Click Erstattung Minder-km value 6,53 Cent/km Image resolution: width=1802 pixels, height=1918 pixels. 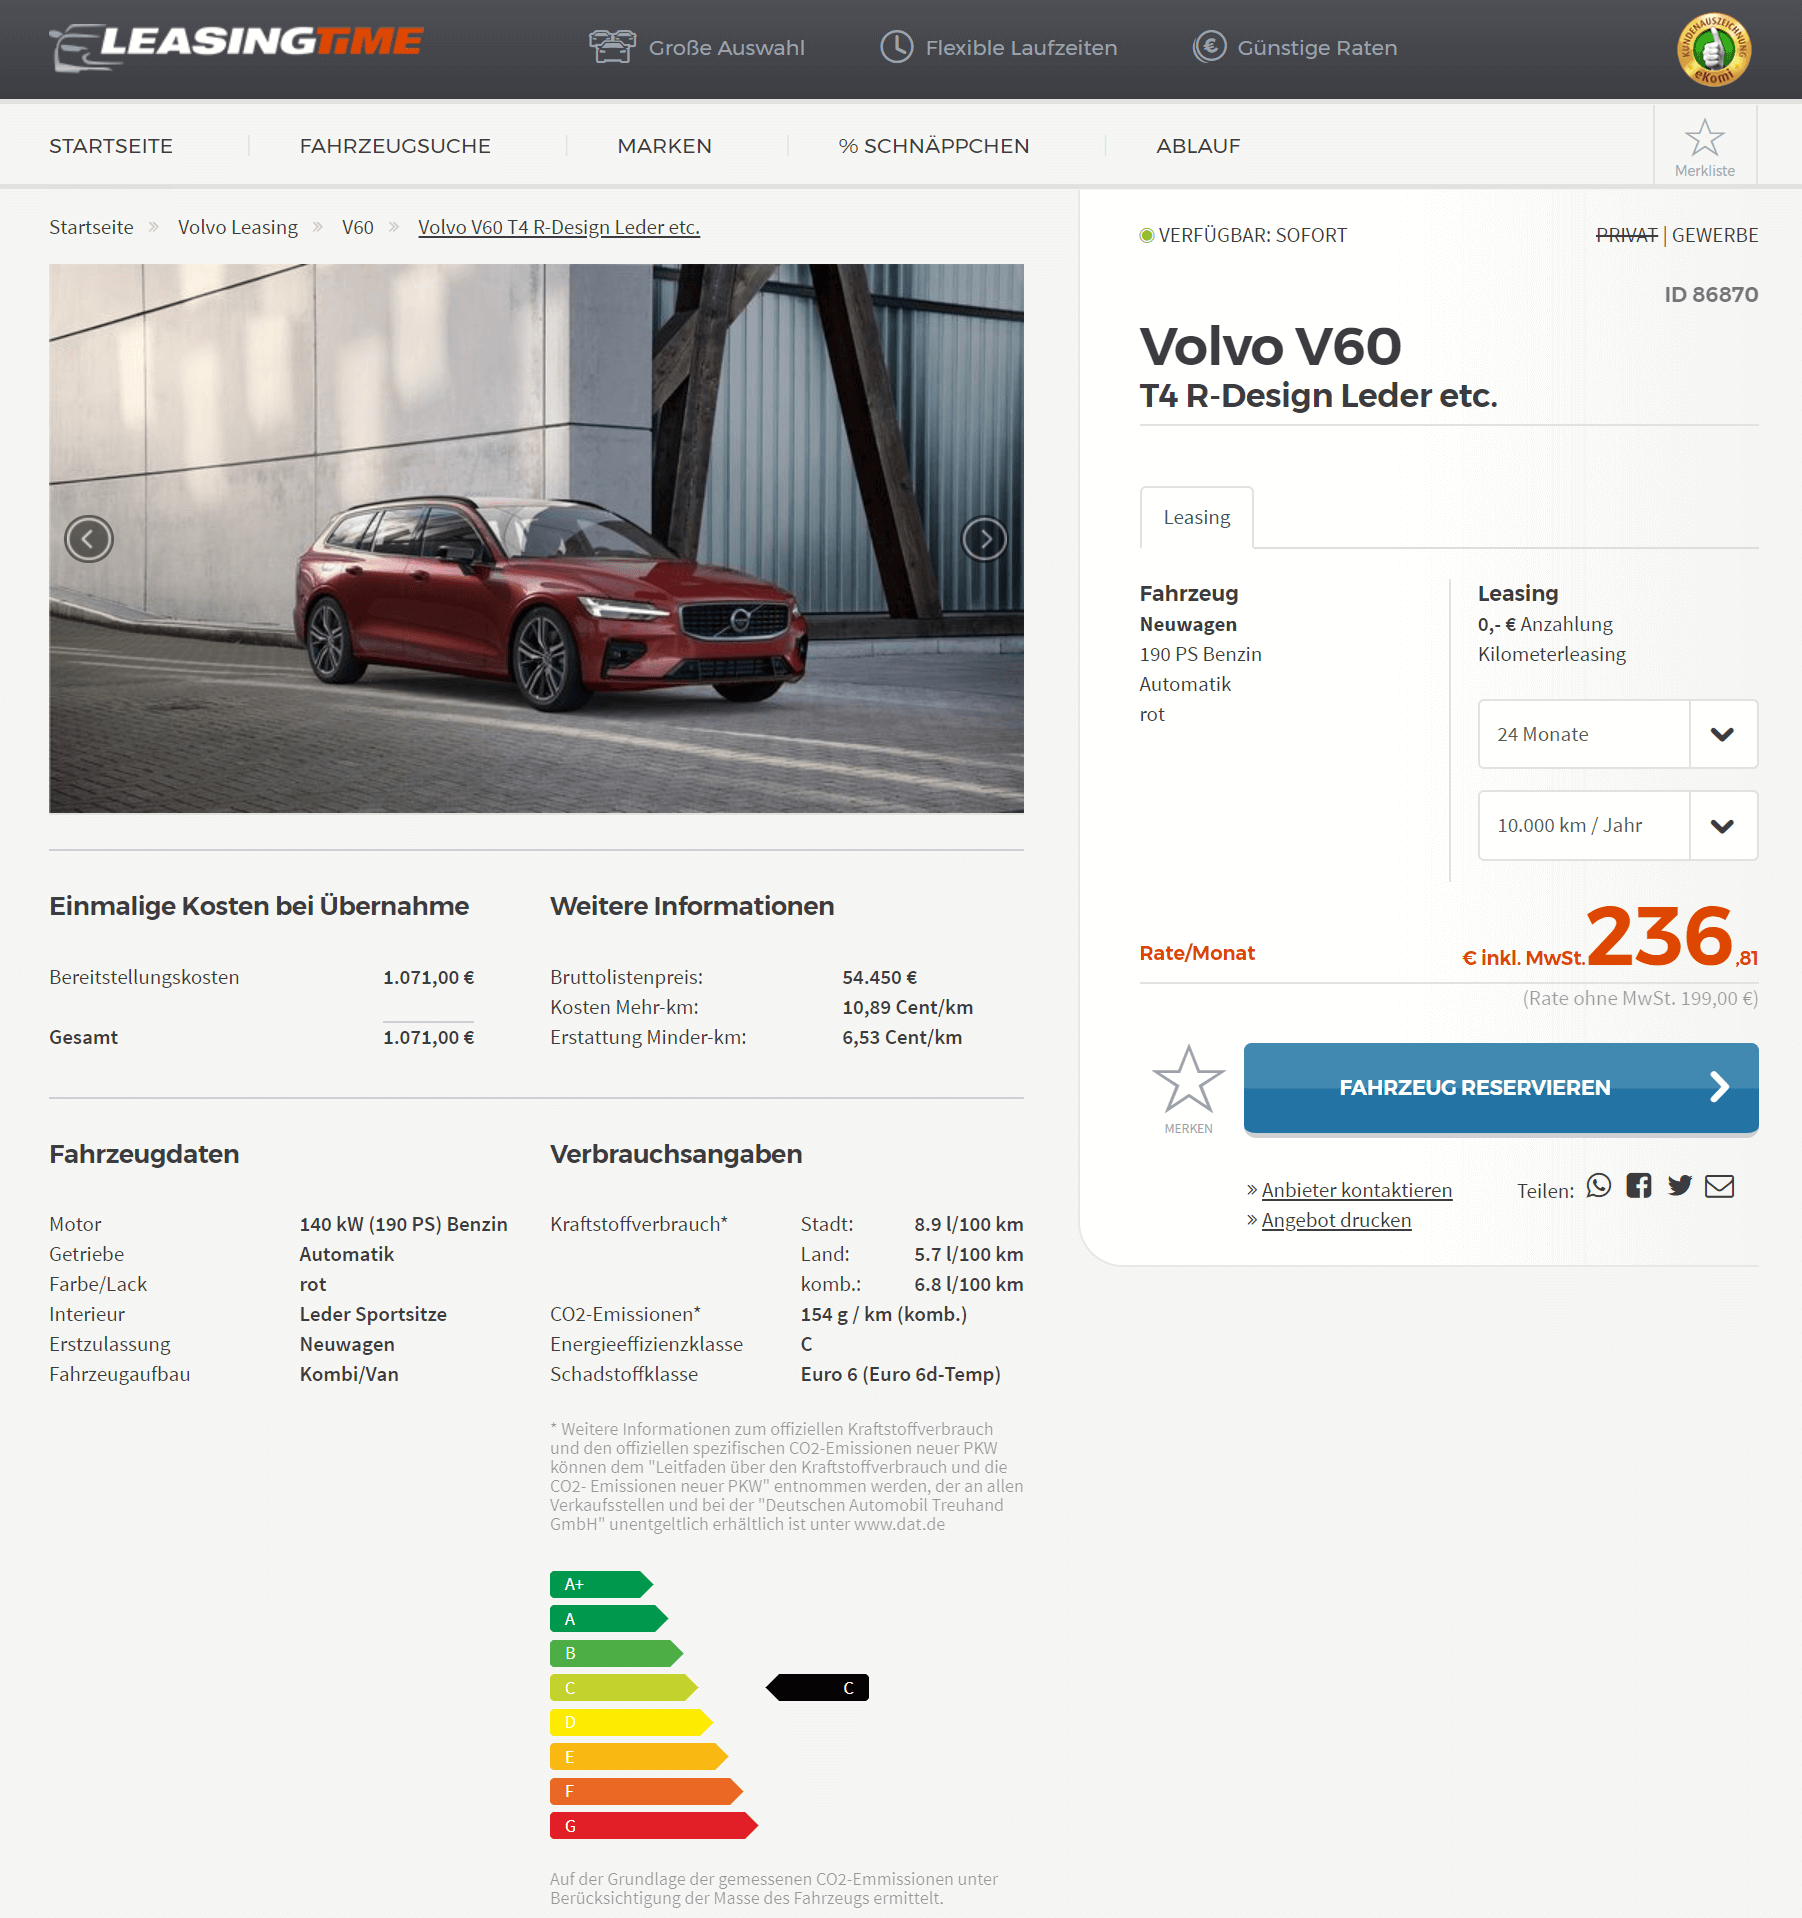tap(902, 1037)
